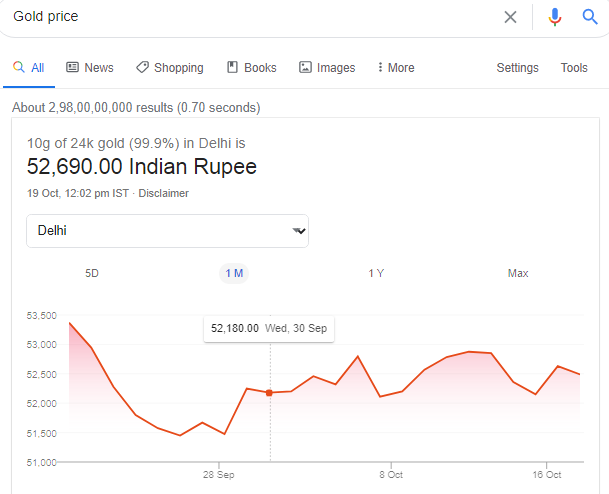Viewport: 609px width, 494px height.
Task: Select the Max chart range
Action: (x=518, y=273)
